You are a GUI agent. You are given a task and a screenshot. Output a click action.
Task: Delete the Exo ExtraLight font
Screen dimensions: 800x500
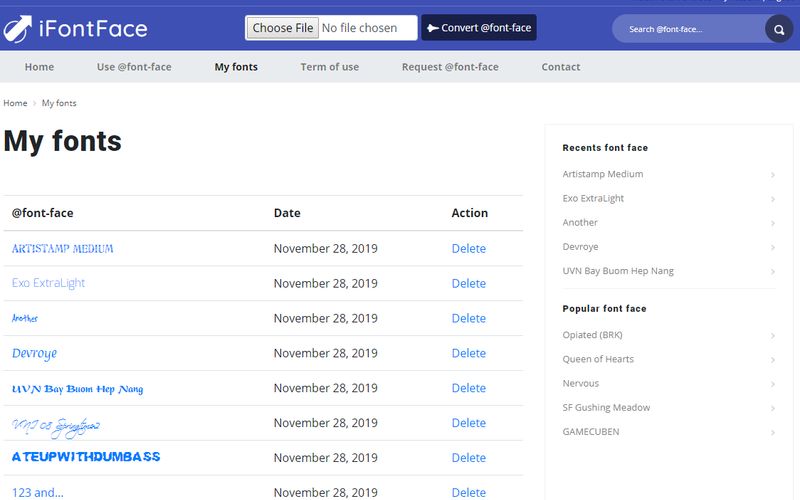coord(468,283)
